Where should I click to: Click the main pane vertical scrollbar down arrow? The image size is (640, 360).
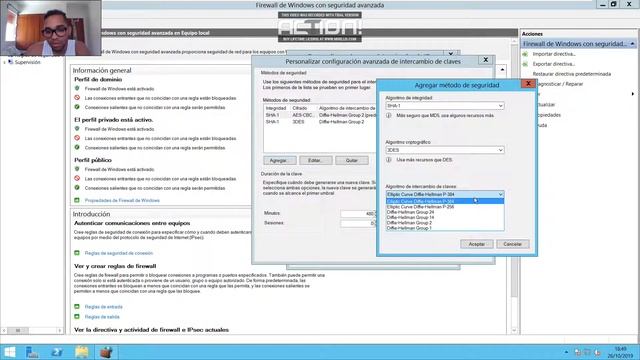(x=514, y=331)
